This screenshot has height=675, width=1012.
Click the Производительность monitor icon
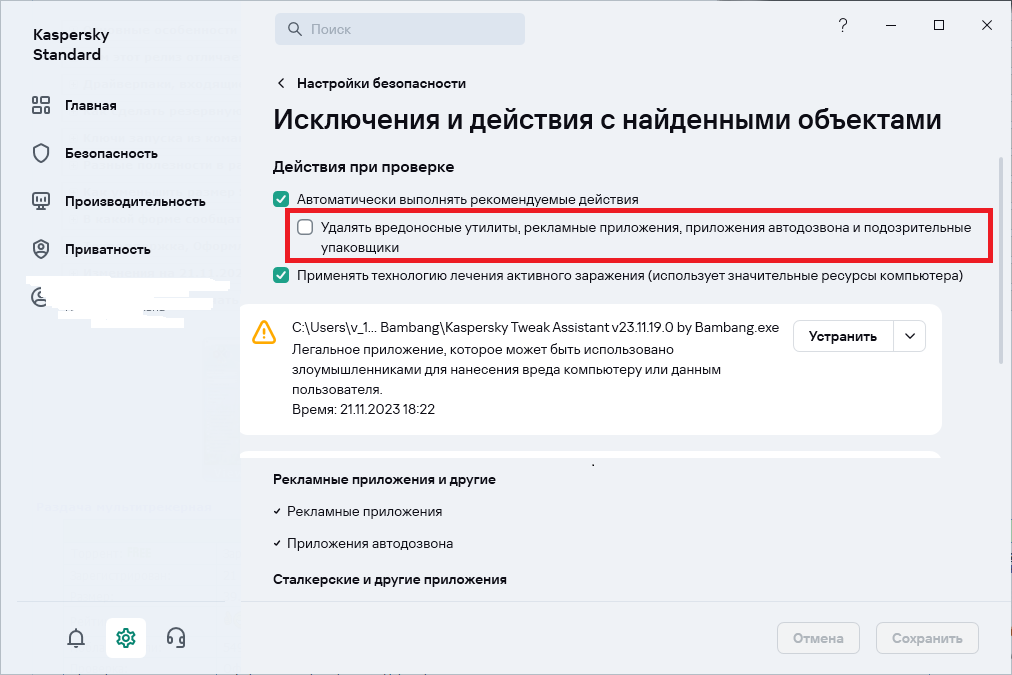tap(41, 201)
